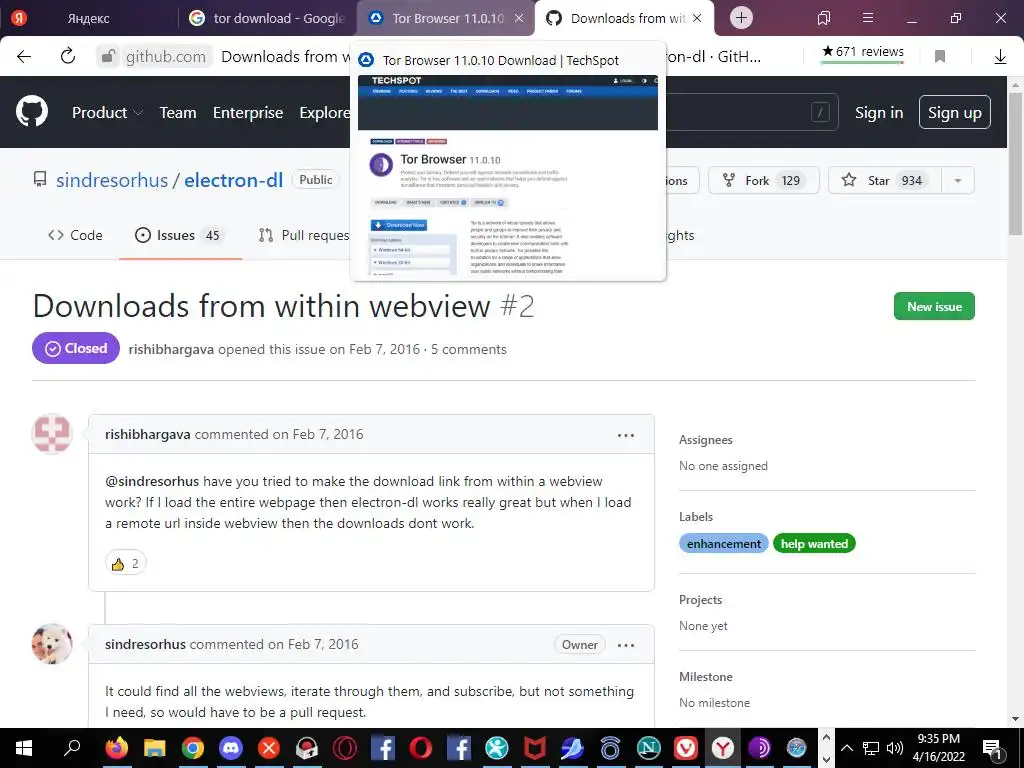Click the github.com address field
The height and width of the screenshot is (768, 1024).
pos(166,57)
